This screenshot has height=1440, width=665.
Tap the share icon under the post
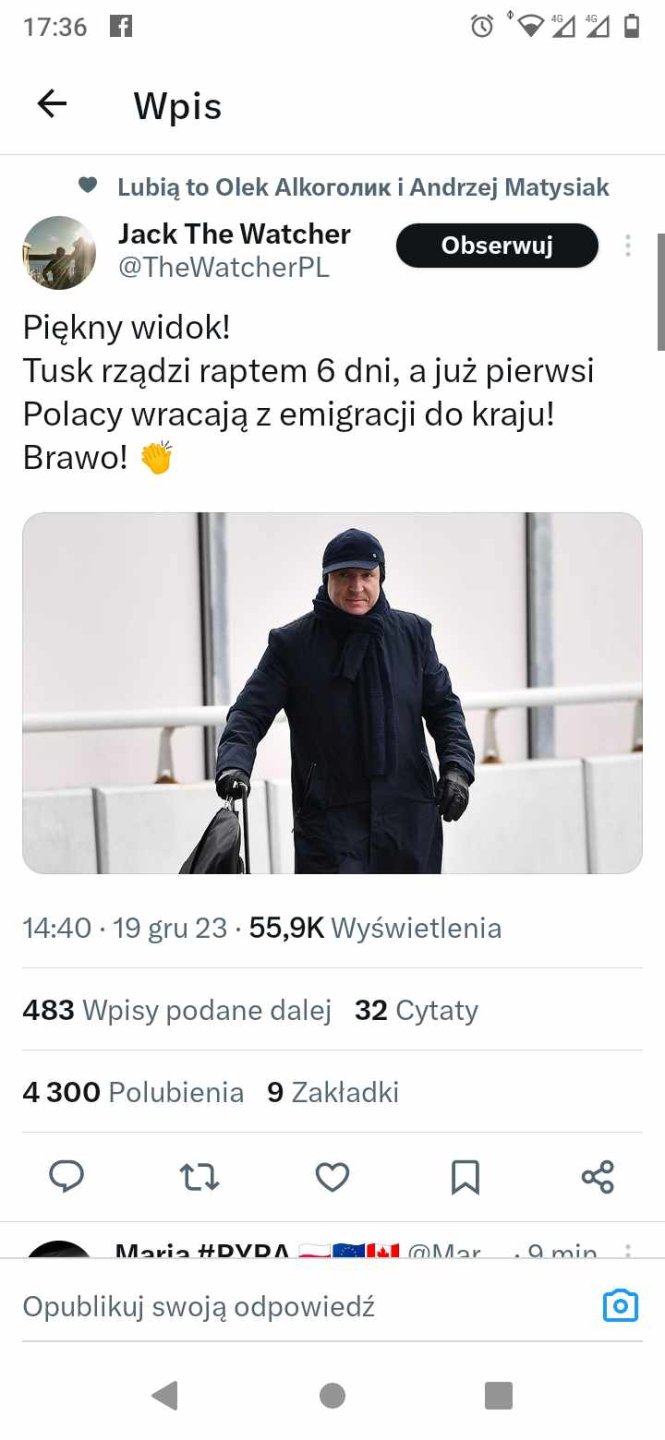(x=598, y=1177)
